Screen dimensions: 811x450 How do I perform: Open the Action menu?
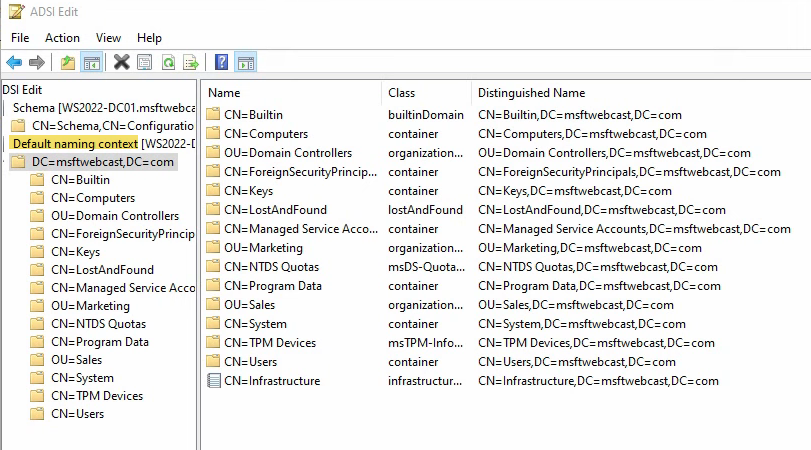pyautogui.click(x=62, y=38)
